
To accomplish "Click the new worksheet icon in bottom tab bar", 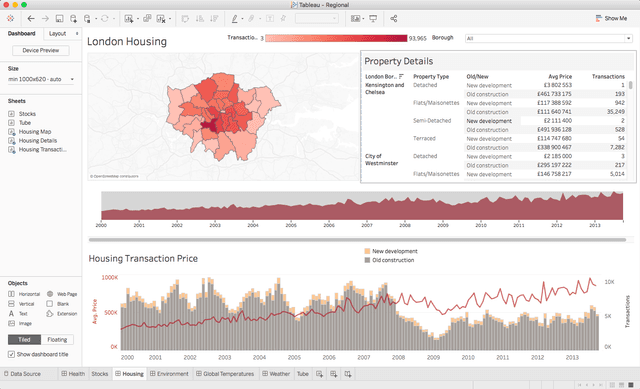I will pos(319,374).
